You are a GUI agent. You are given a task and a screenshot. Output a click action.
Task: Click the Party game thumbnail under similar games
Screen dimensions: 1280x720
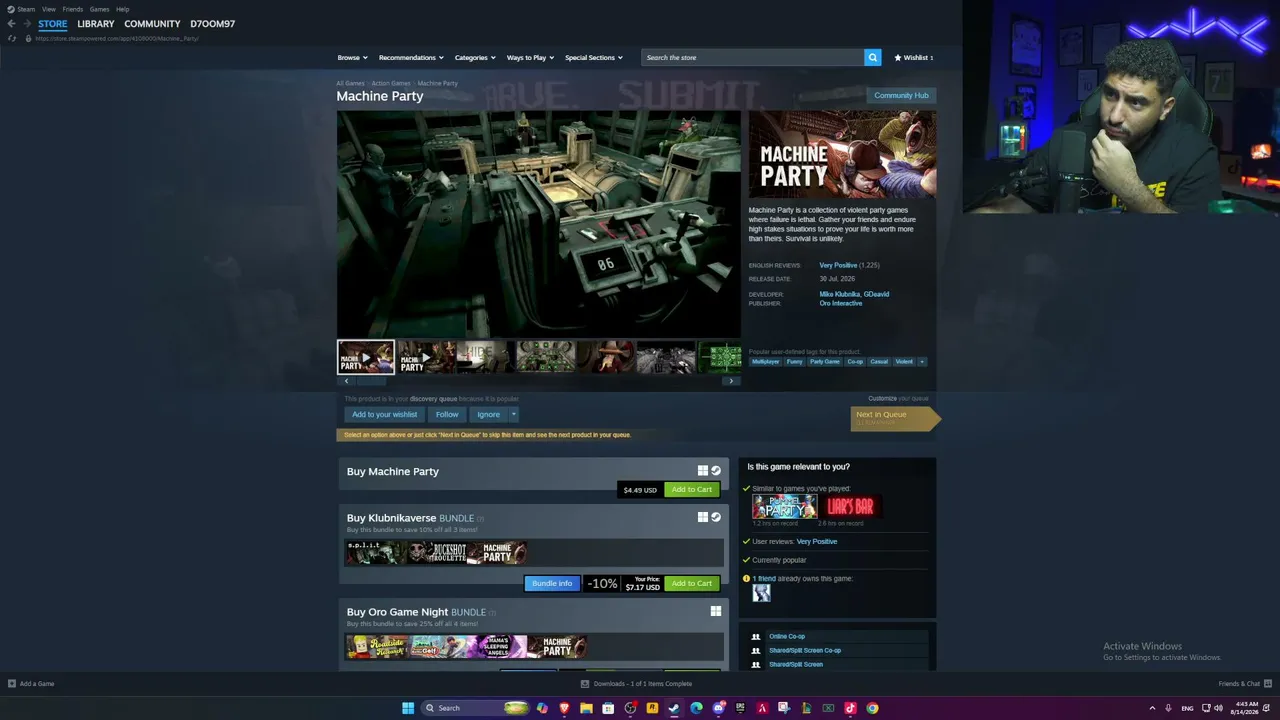click(x=785, y=507)
